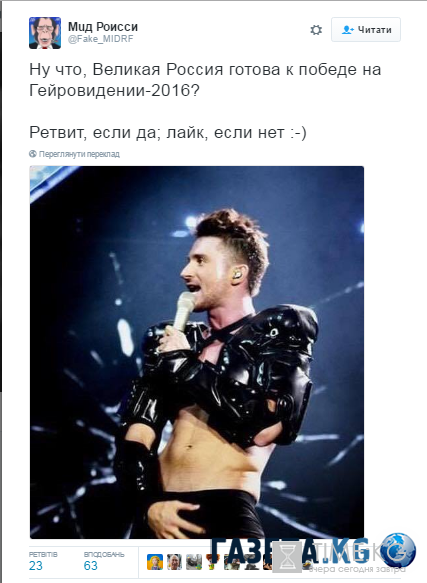427x583 pixels.
Task: Open the gear settings menu on the tweet
Action: pyautogui.click(x=316, y=30)
